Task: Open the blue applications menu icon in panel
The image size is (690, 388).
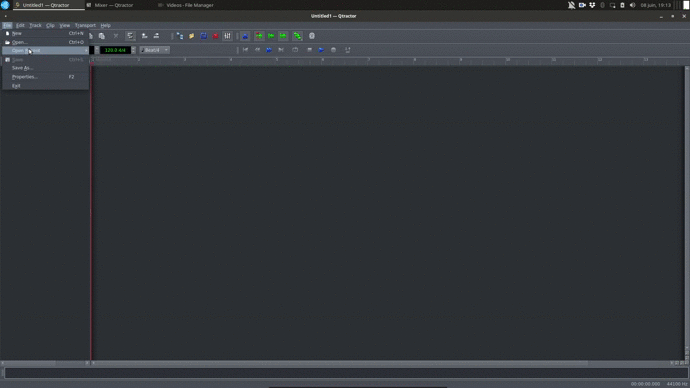Action: click(5, 5)
